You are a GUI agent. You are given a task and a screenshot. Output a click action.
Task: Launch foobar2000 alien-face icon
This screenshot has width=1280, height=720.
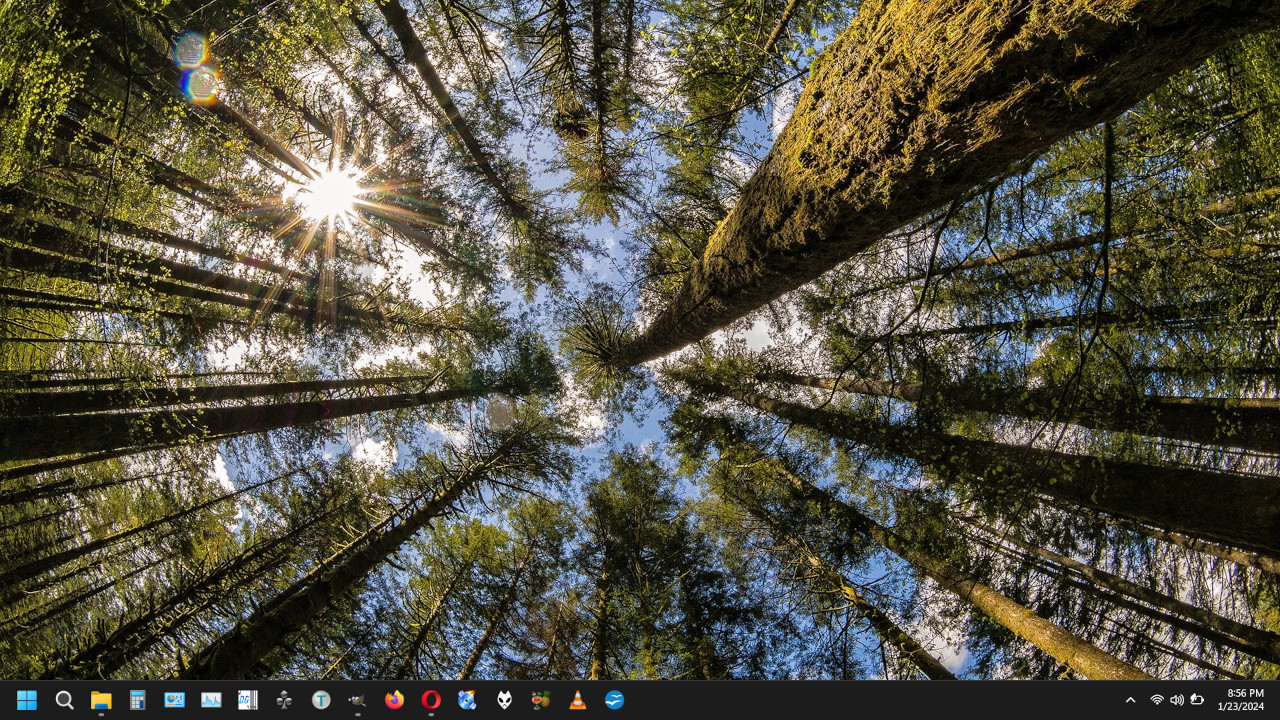pos(504,700)
